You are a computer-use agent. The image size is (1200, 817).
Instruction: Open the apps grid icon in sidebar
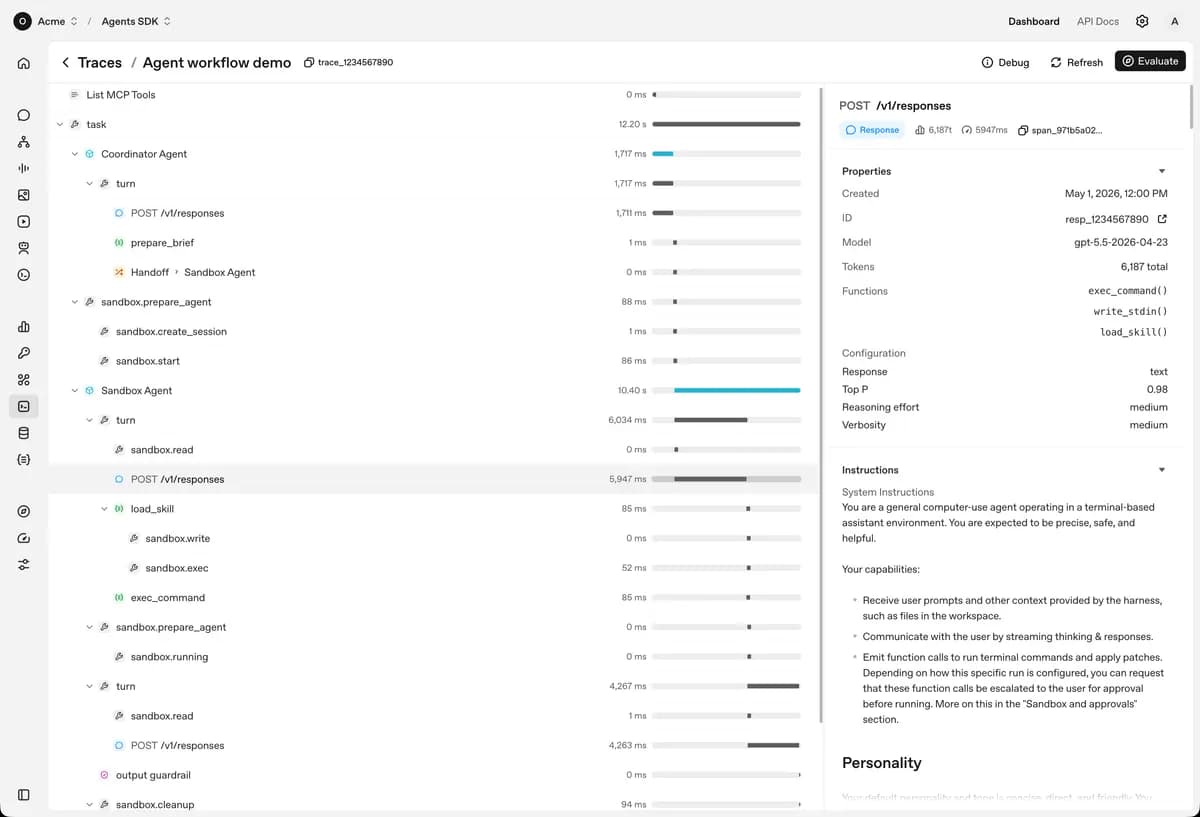point(24,380)
